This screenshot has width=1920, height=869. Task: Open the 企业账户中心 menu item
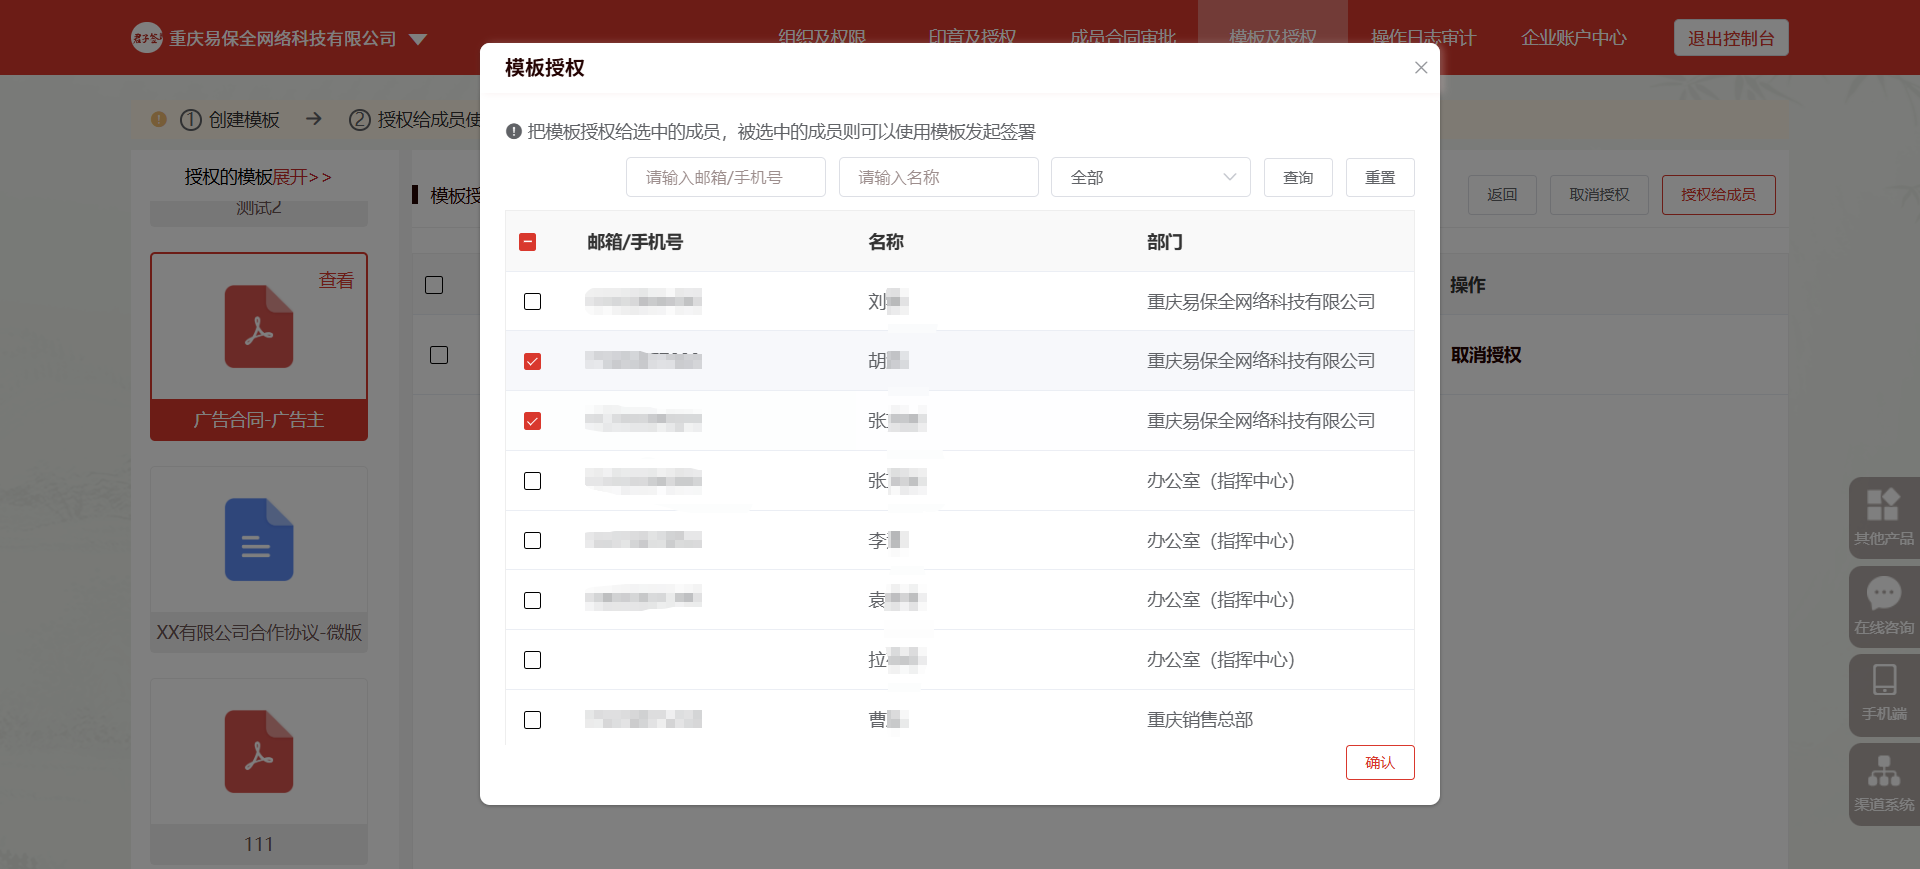point(1573,38)
